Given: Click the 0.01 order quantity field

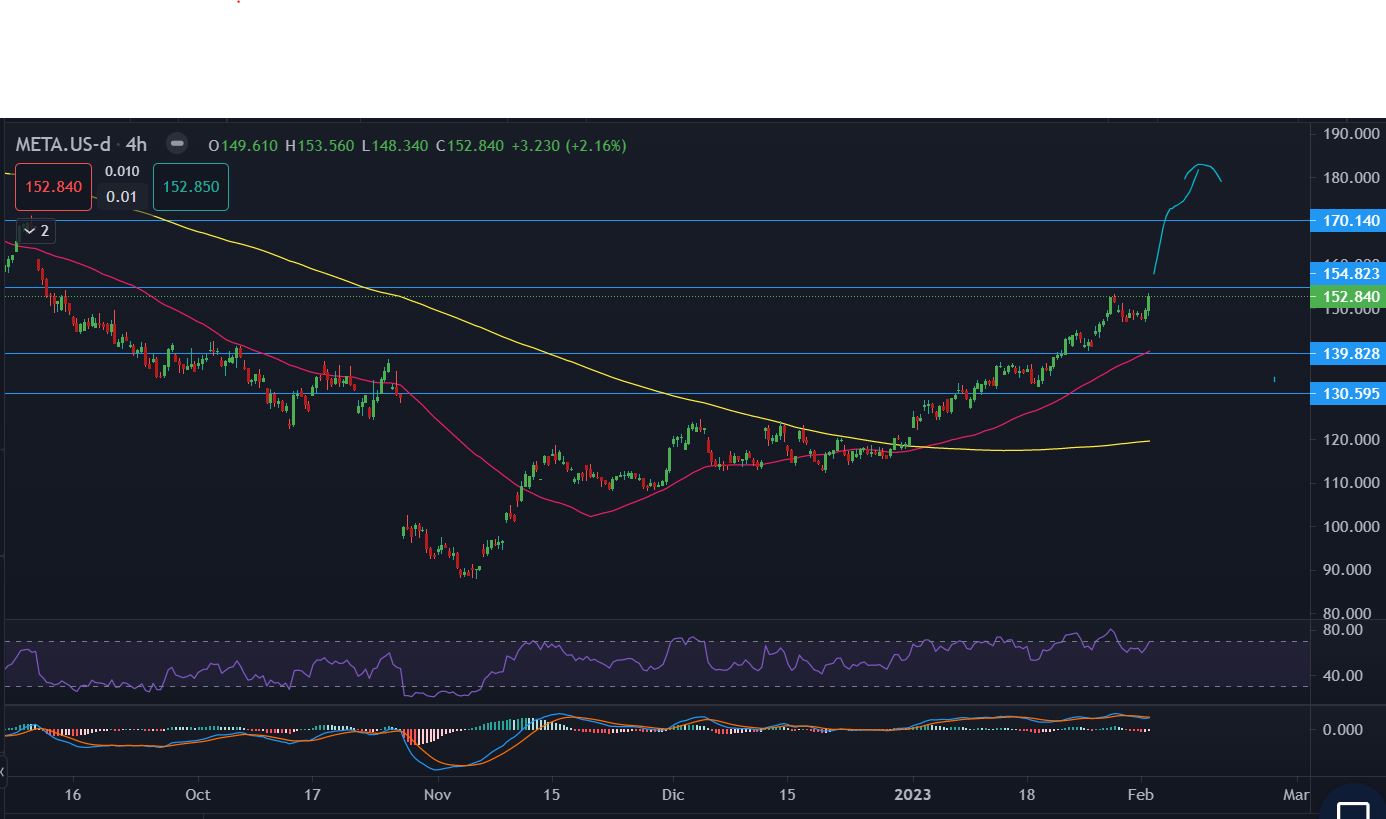Looking at the screenshot, I should 122,196.
